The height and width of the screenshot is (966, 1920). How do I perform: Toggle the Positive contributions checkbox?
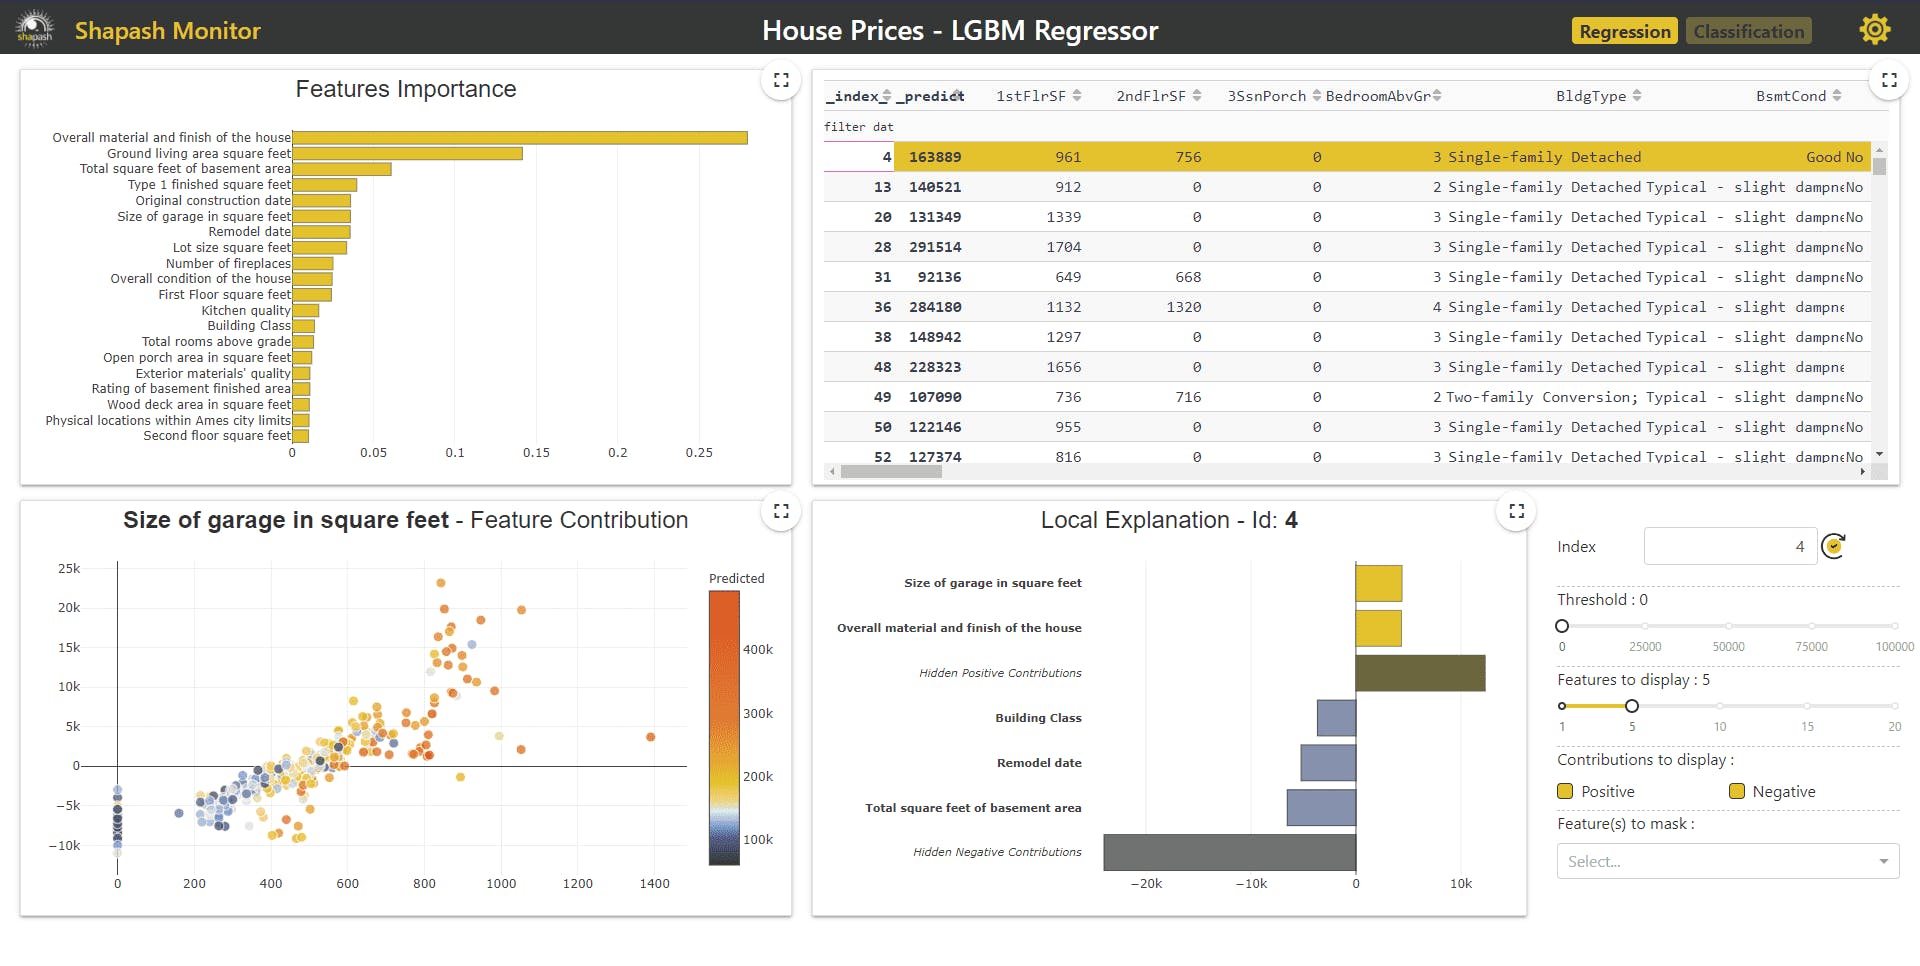click(x=1566, y=791)
